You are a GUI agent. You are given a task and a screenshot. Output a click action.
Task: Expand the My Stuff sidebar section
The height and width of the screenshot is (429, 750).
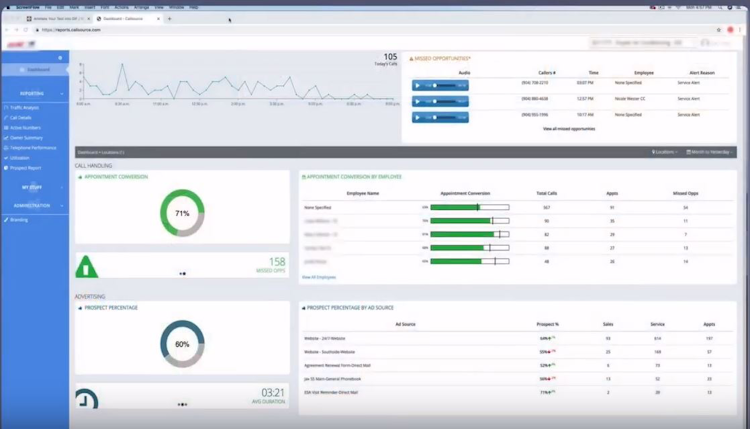click(x=35, y=187)
